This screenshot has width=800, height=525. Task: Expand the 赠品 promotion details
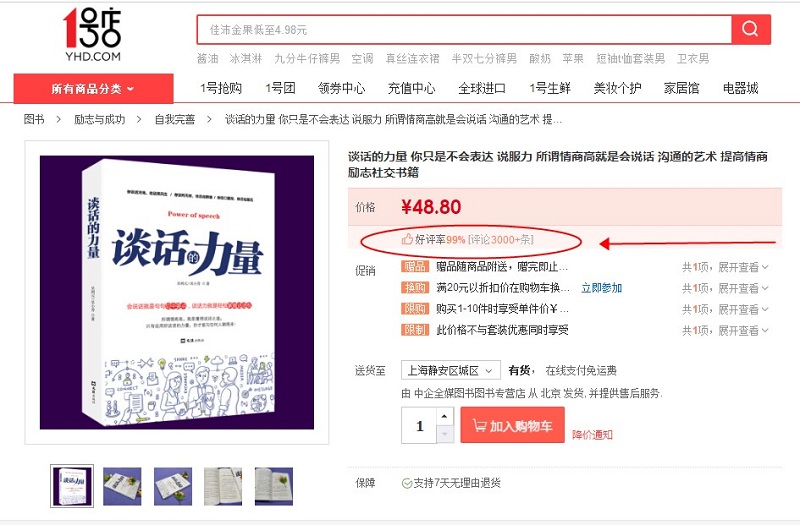tap(725, 267)
